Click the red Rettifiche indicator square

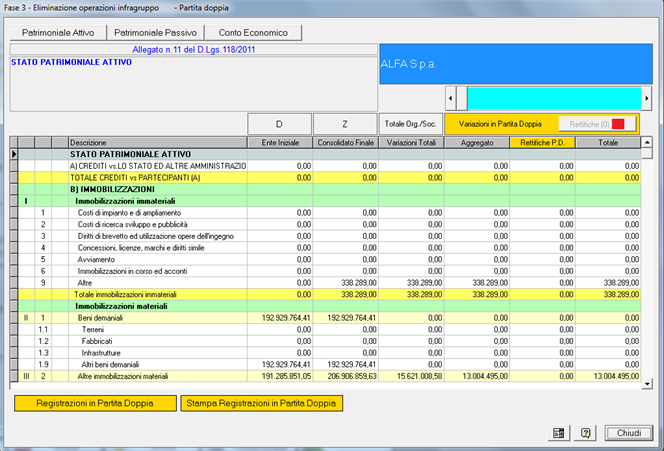point(617,124)
